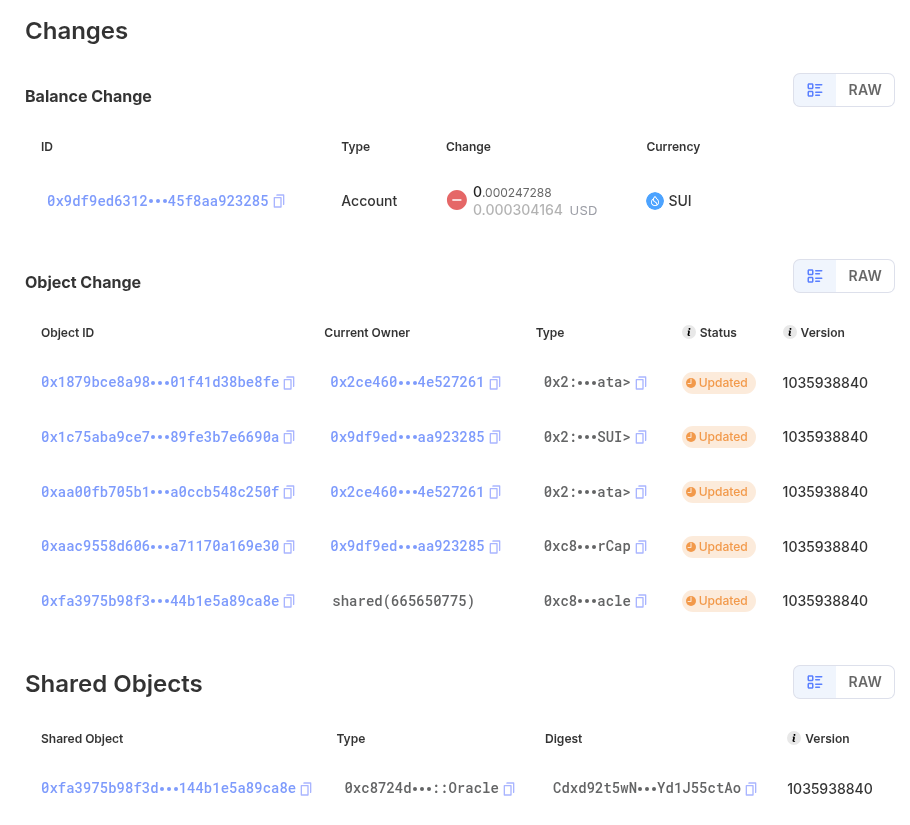Open object 0xaac9558d606•••a71170a169e30

[x=160, y=547]
